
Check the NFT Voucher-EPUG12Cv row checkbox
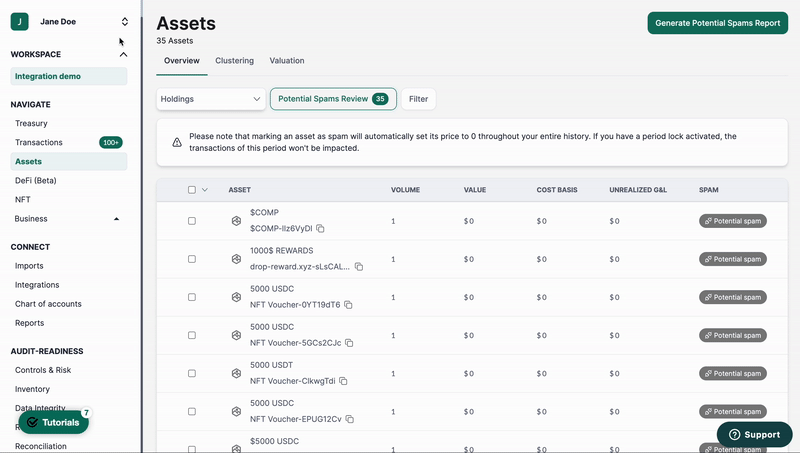pyautogui.click(x=192, y=411)
